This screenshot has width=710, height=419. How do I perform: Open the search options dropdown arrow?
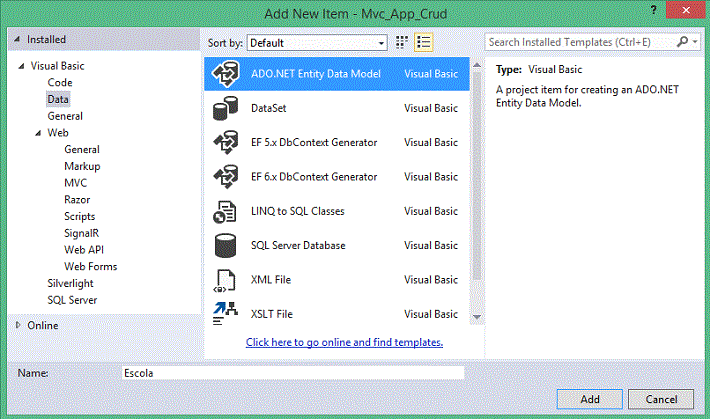[695, 42]
